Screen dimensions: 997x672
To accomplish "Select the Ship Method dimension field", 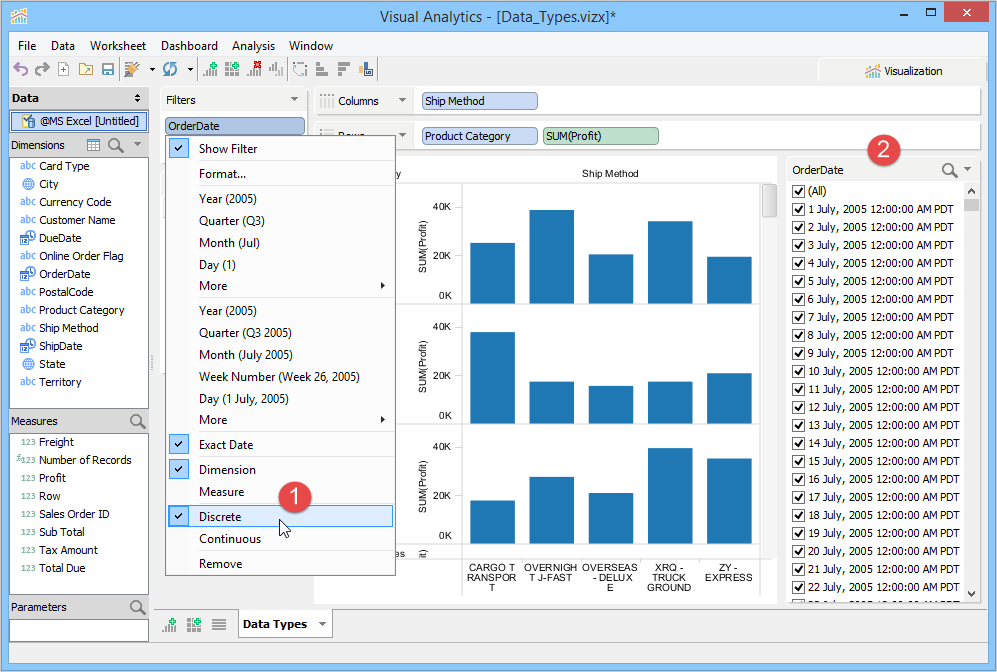I will click(x=68, y=328).
